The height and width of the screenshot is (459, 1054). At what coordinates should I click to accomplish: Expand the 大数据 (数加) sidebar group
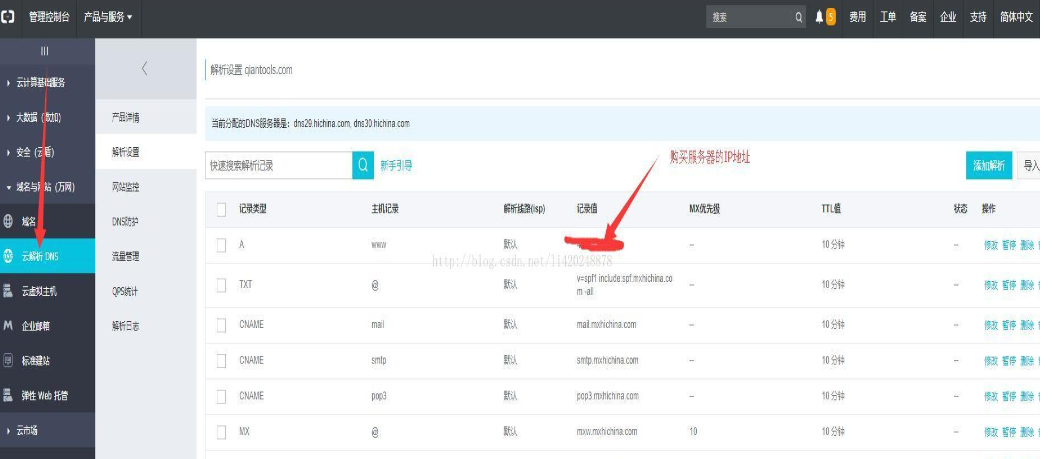coord(47,118)
